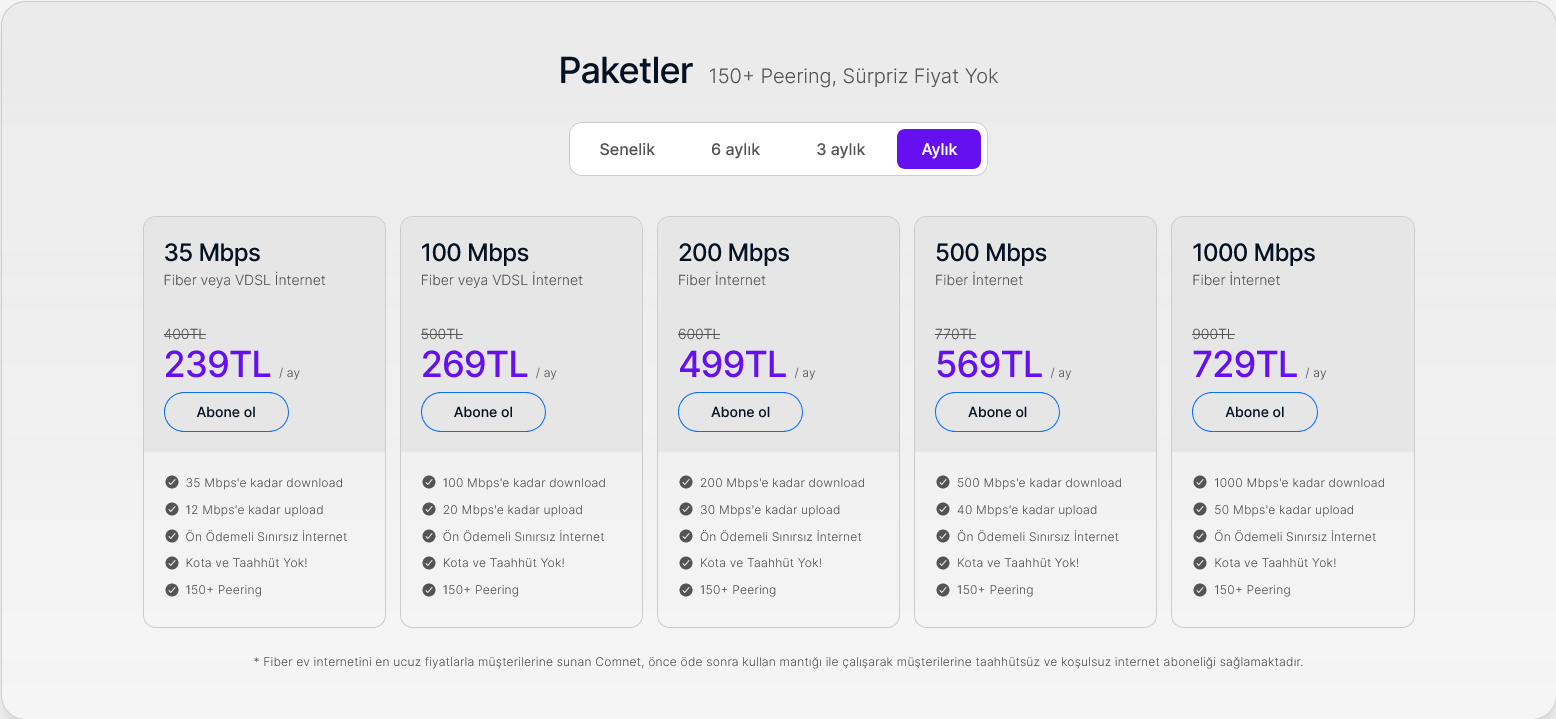Click check icon next to 40 Mbps'e kadar upload
The height and width of the screenshot is (719, 1556).
[943, 509]
